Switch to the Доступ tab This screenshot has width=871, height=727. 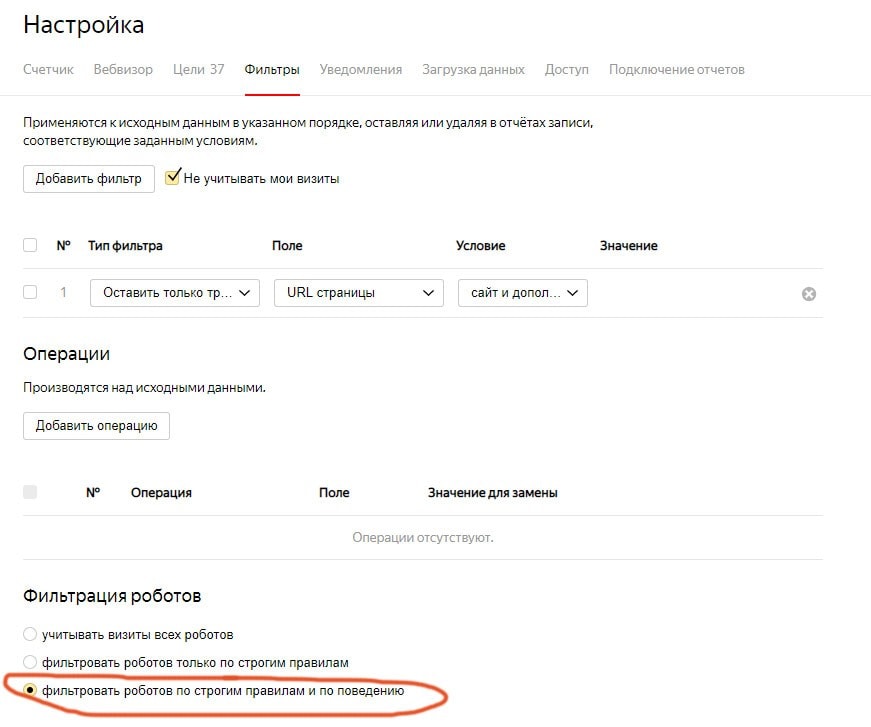pos(567,70)
